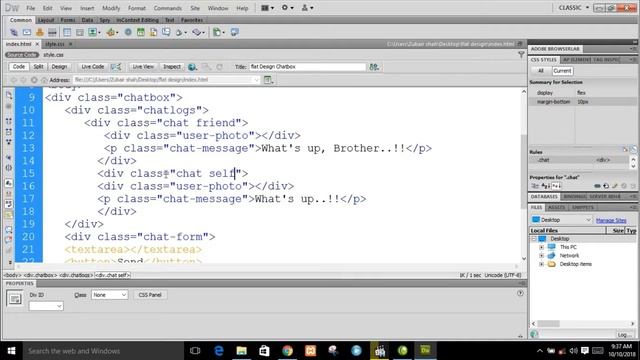
Task: Open the Layout dropdown in the menu bar
Action: tap(267, 8)
